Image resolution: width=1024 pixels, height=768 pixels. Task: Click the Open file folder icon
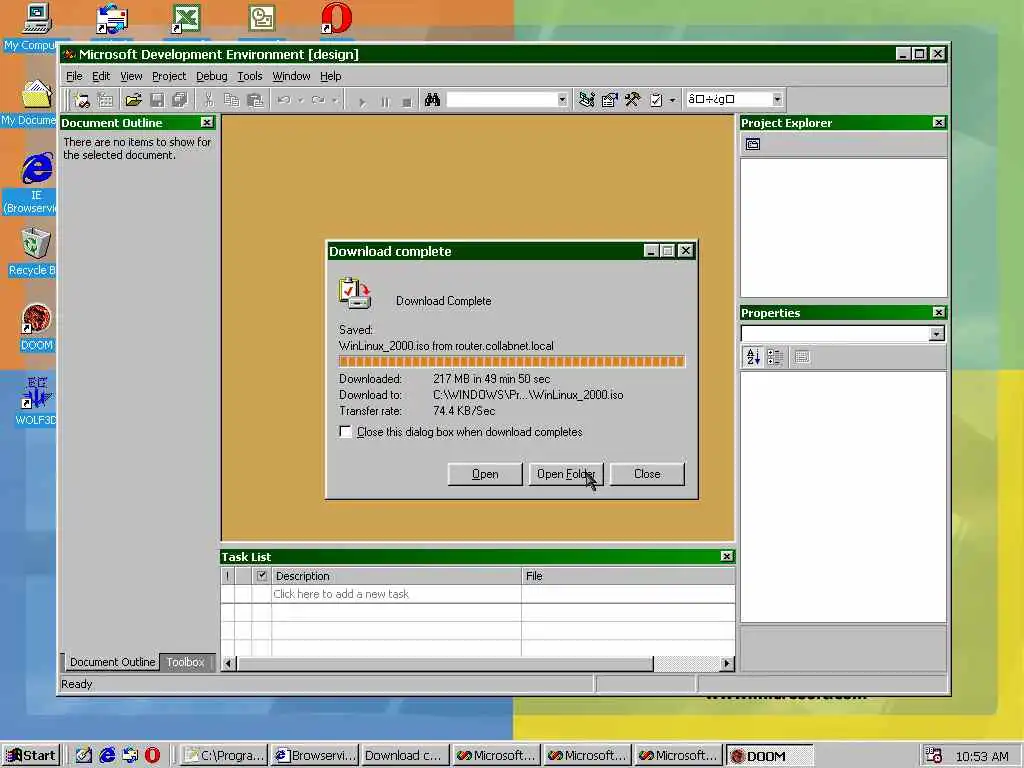[x=133, y=100]
